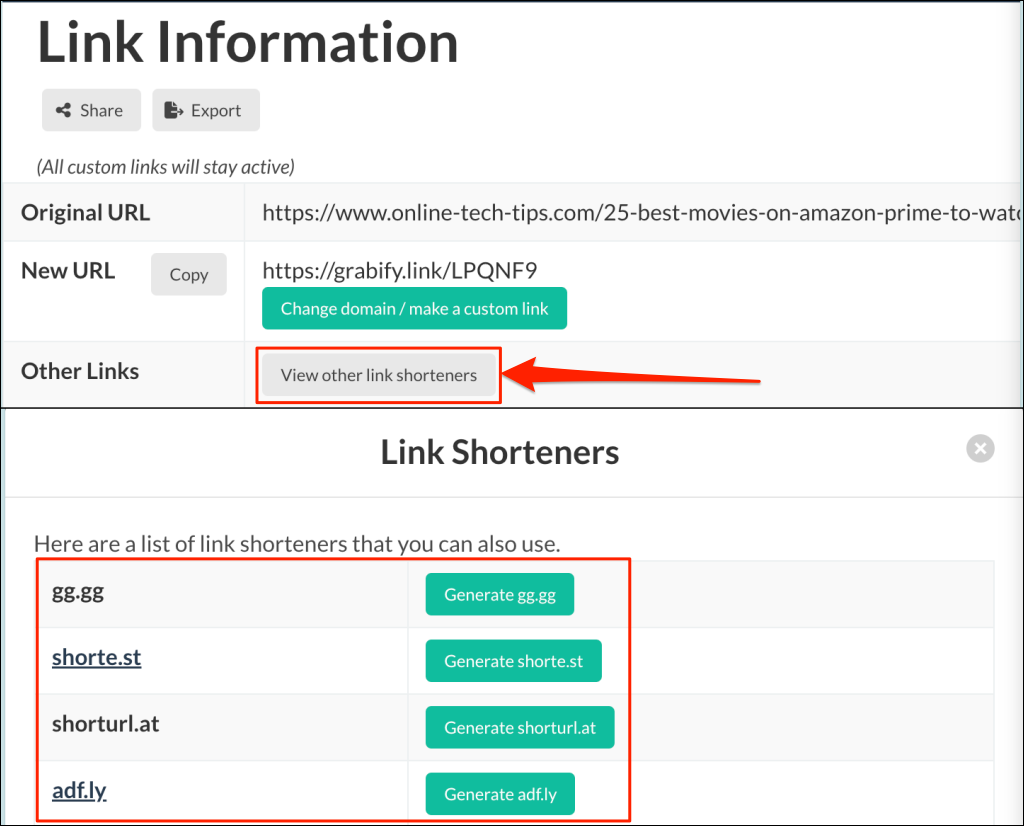Click the Link Information heading
This screenshot has height=826, width=1024.
pos(248,42)
